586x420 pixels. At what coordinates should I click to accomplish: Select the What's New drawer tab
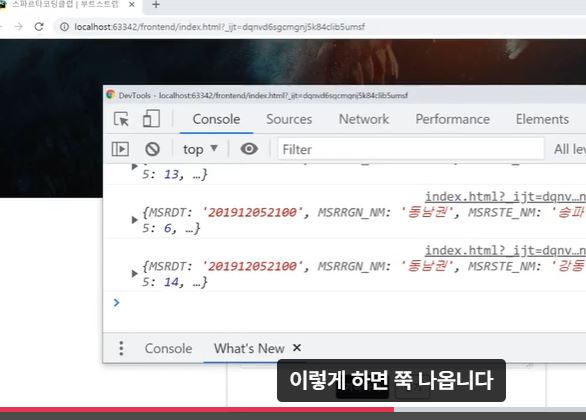249,348
